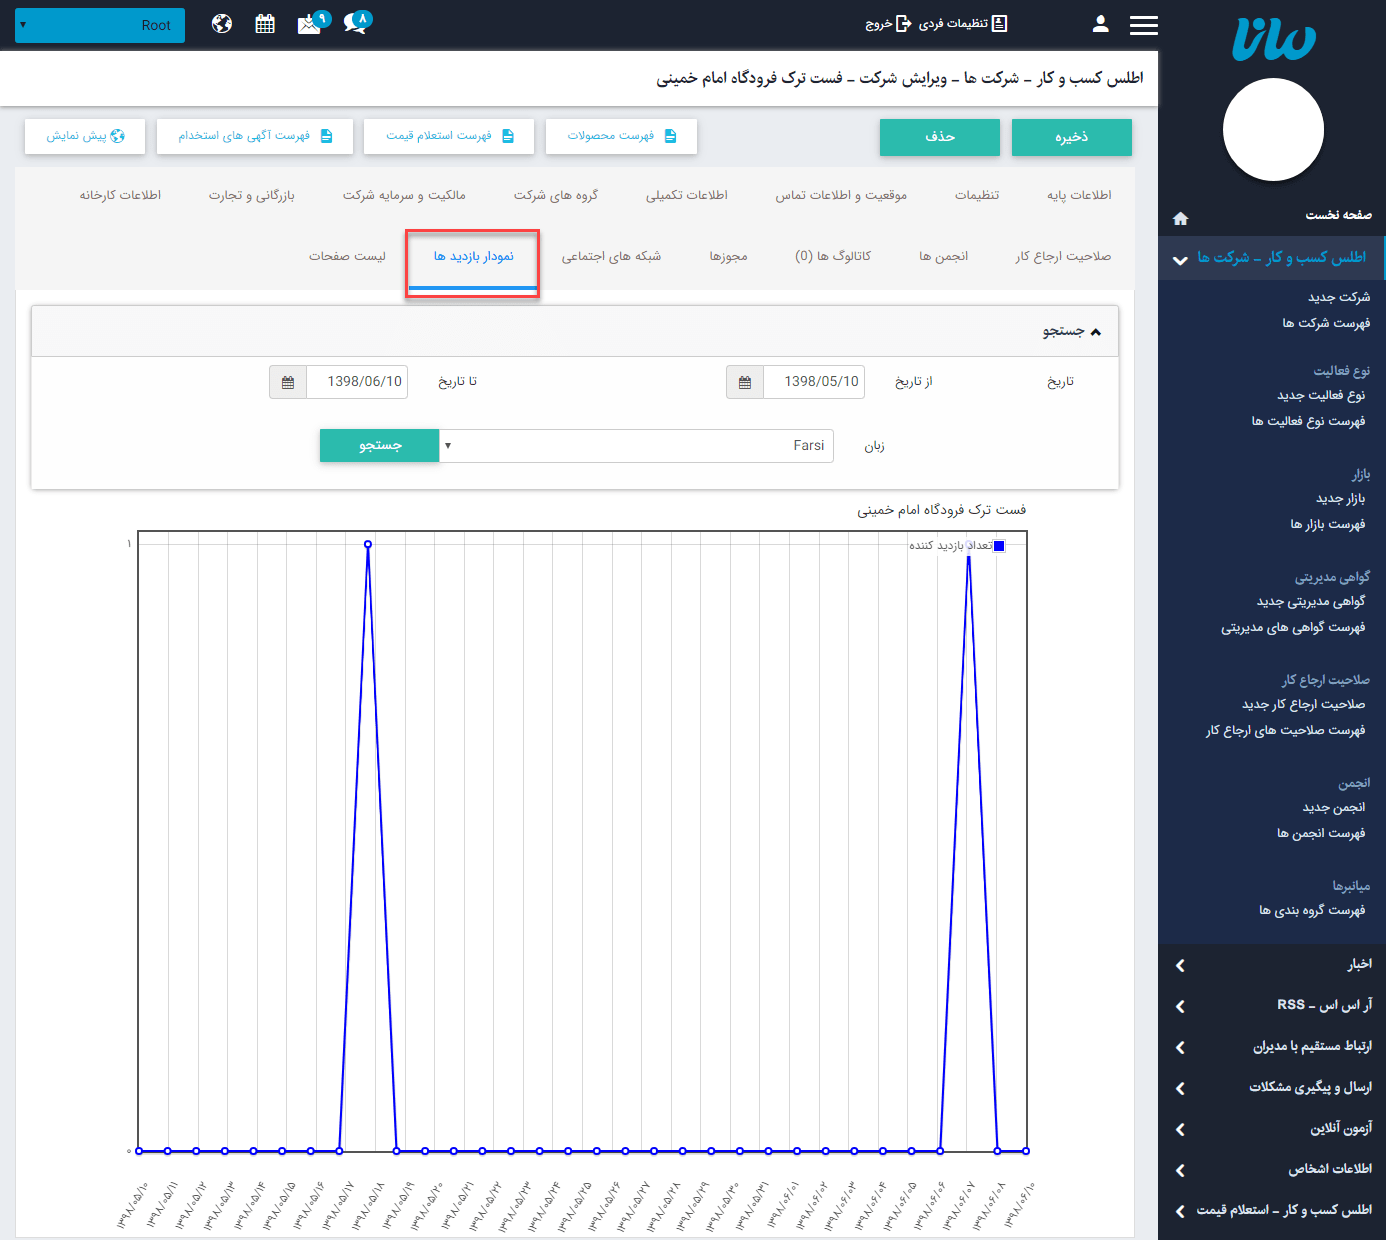Open the زبان Farsi language dropdown
The image size is (1386, 1240).
(x=636, y=446)
